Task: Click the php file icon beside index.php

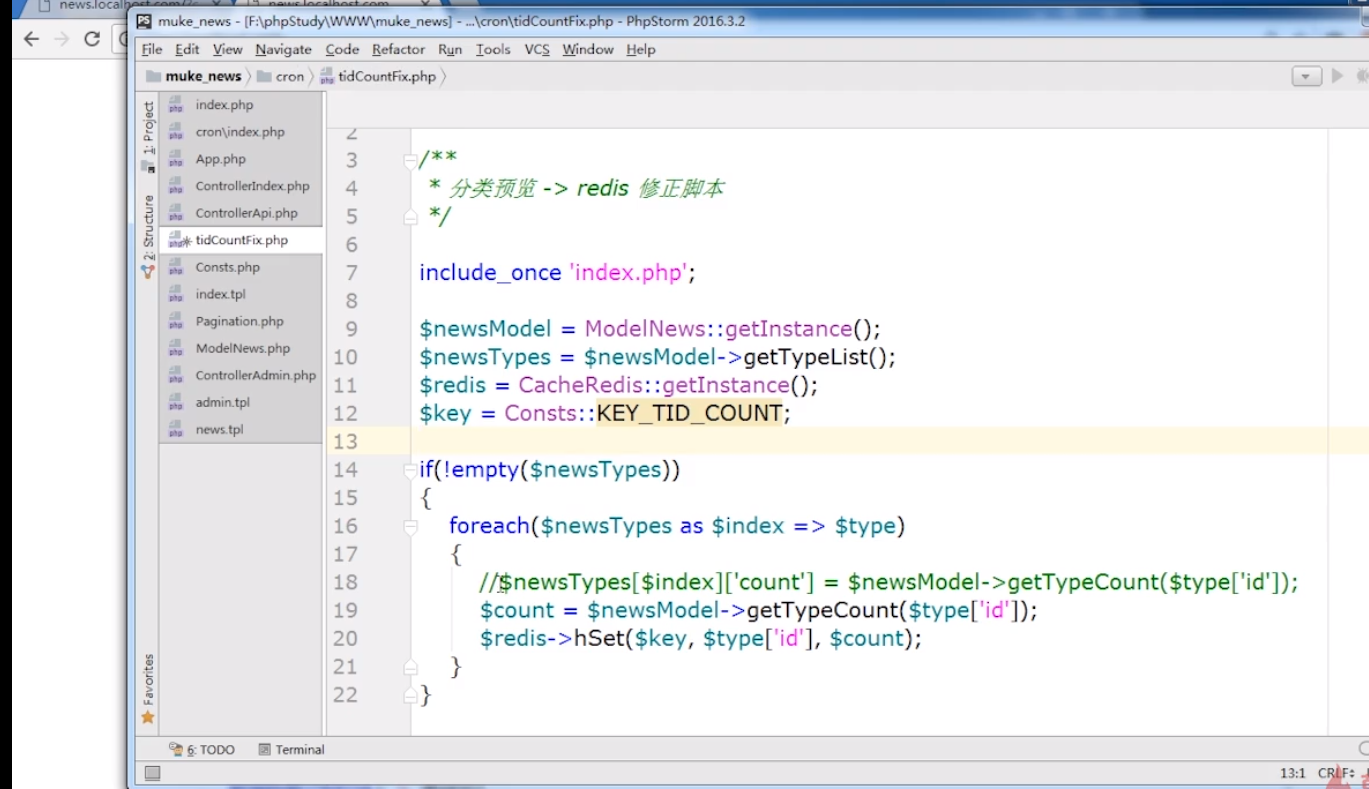Action: pos(176,105)
